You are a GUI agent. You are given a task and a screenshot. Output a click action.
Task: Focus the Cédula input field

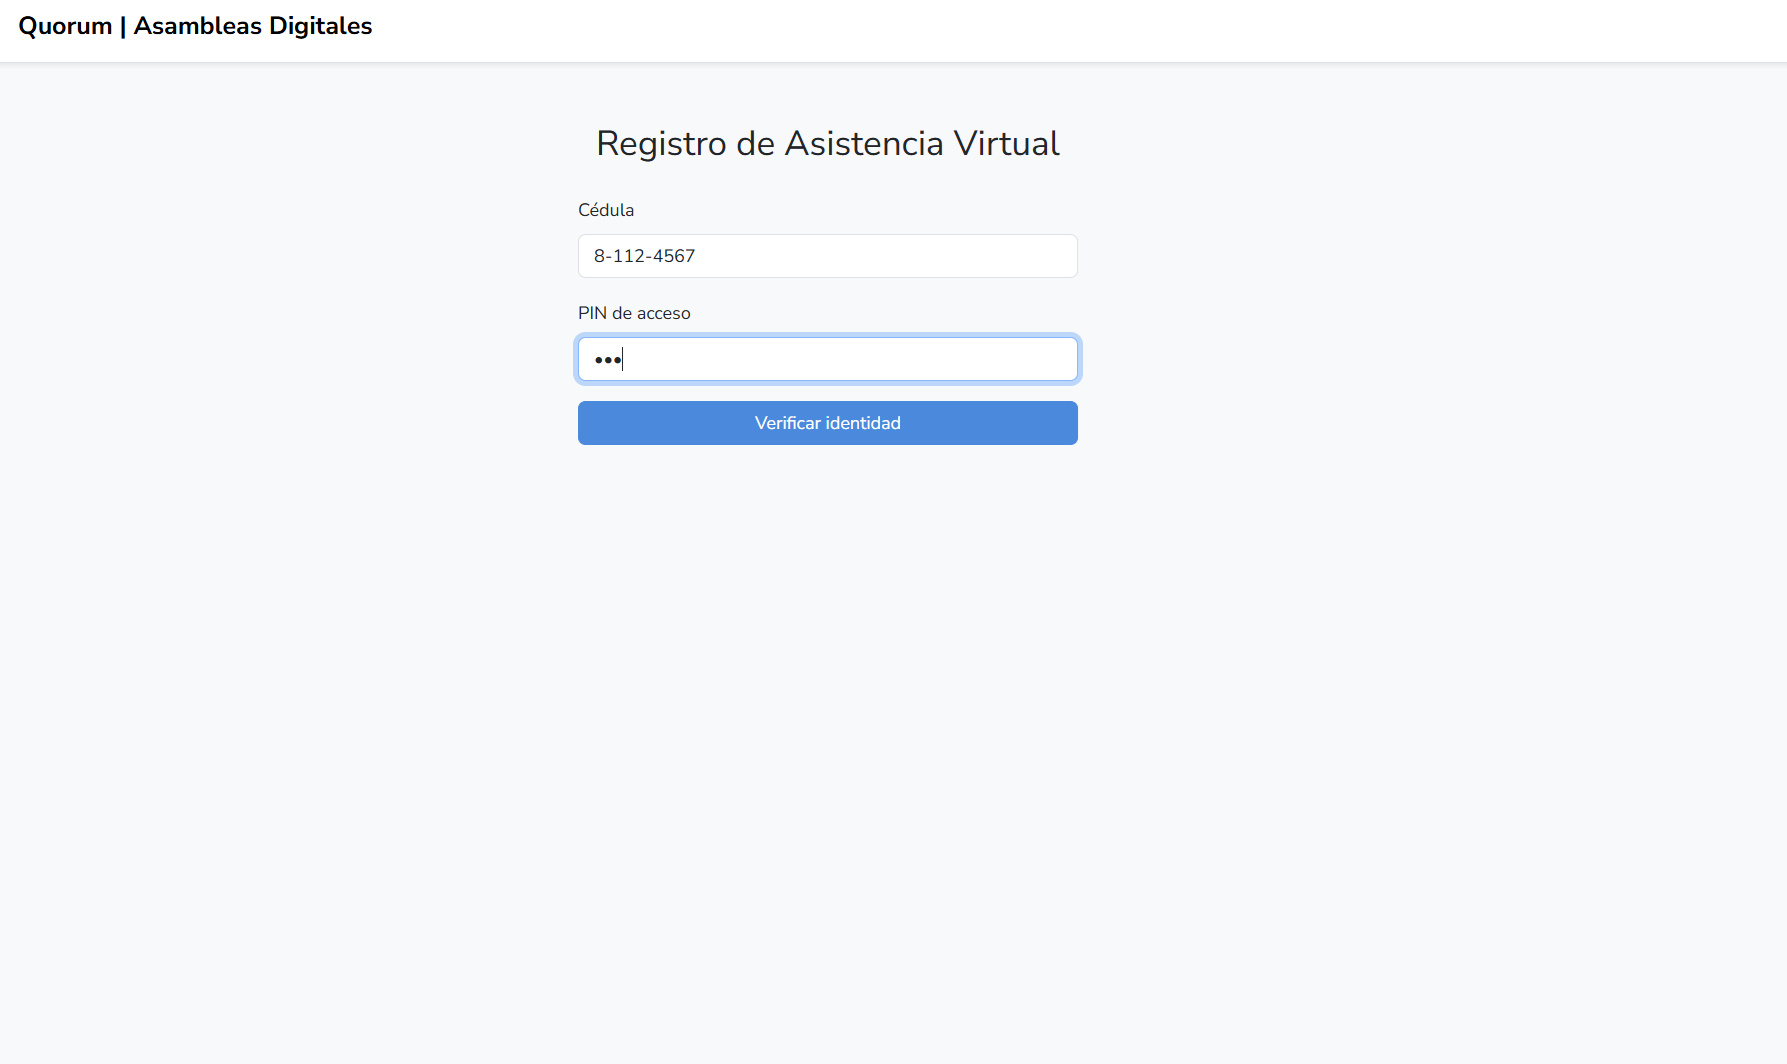827,256
